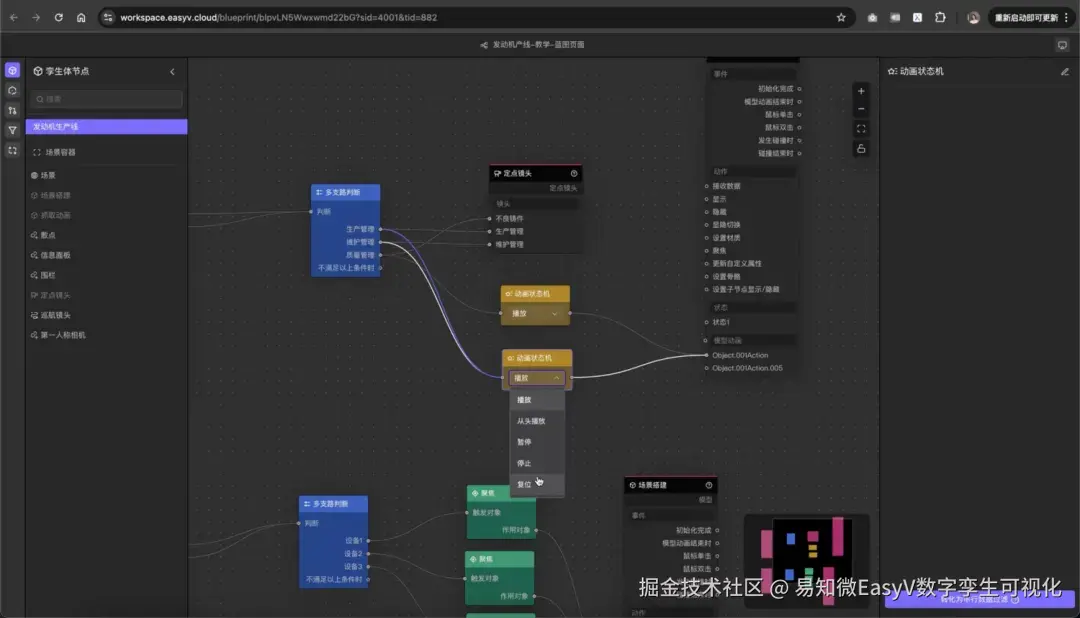This screenshot has width=1080, height=618.
Task: Open the browser profile avatar
Action: [973, 18]
